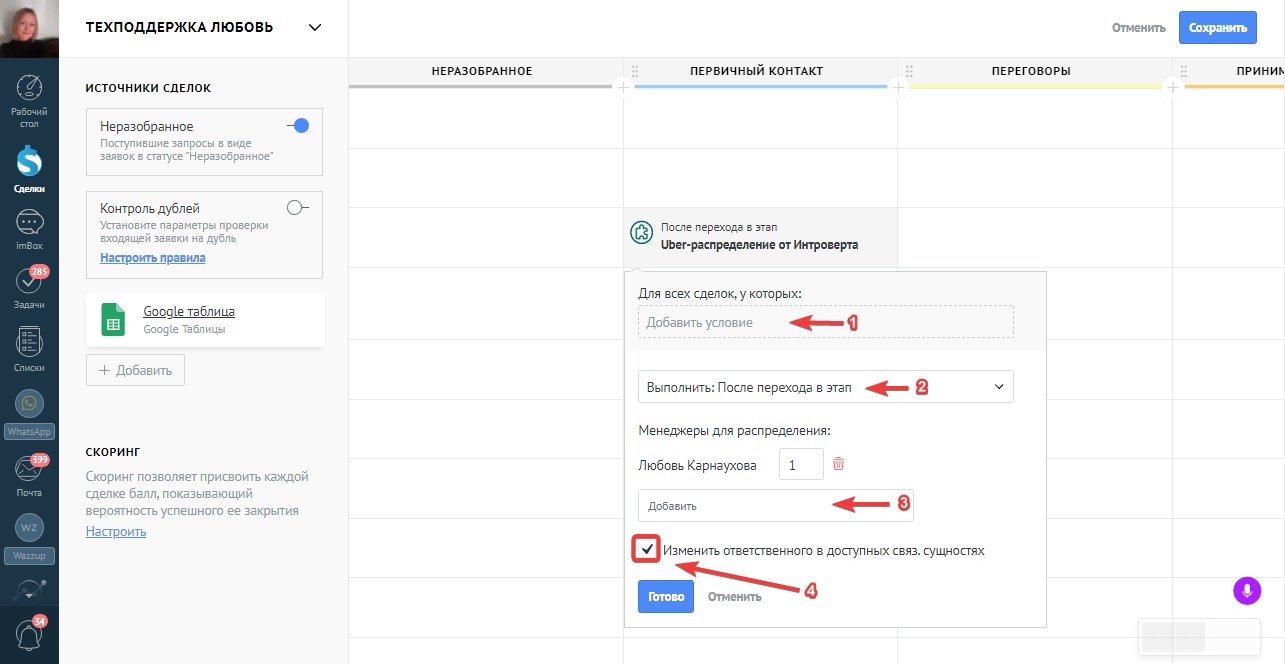The height and width of the screenshot is (664, 1285).
Task: Cancel the widget settings with Отменить
Action: 734,597
